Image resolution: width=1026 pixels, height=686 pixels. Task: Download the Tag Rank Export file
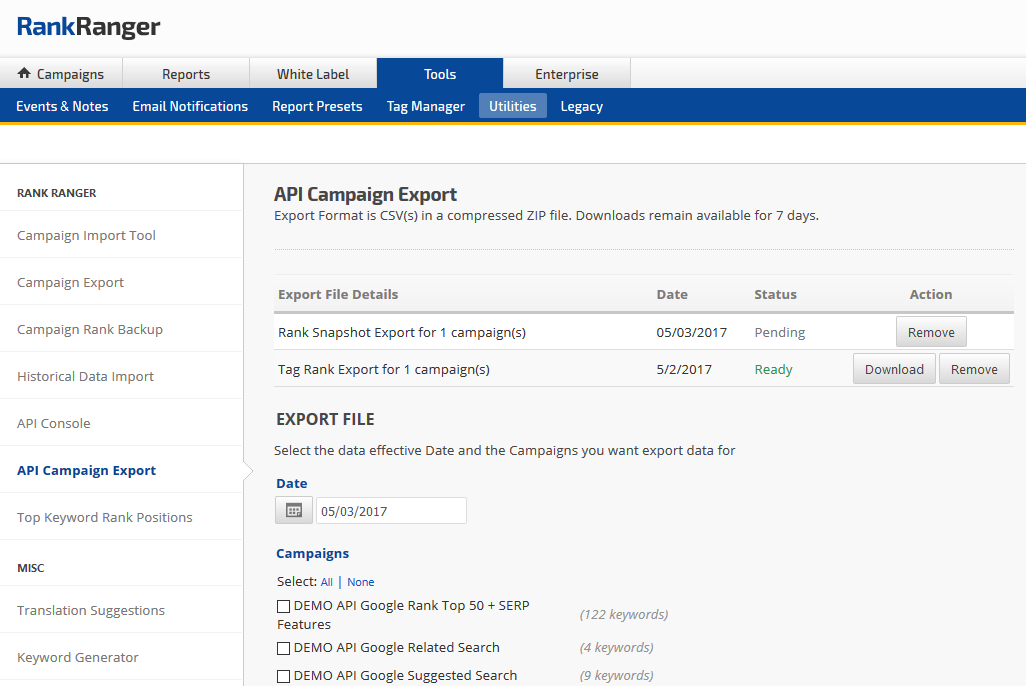[x=894, y=369]
